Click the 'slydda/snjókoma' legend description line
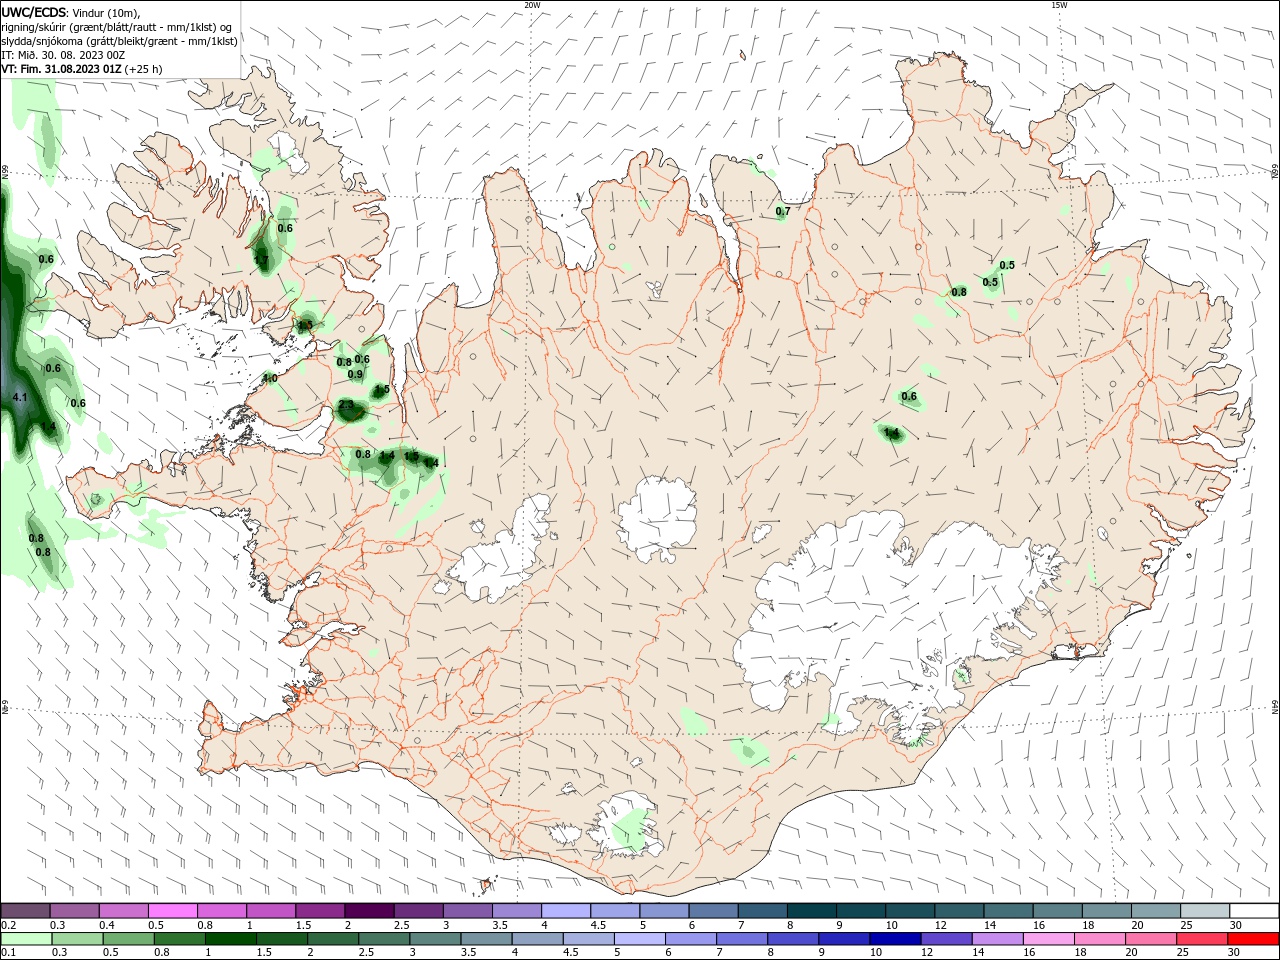This screenshot has height=960, width=1280. point(119,41)
